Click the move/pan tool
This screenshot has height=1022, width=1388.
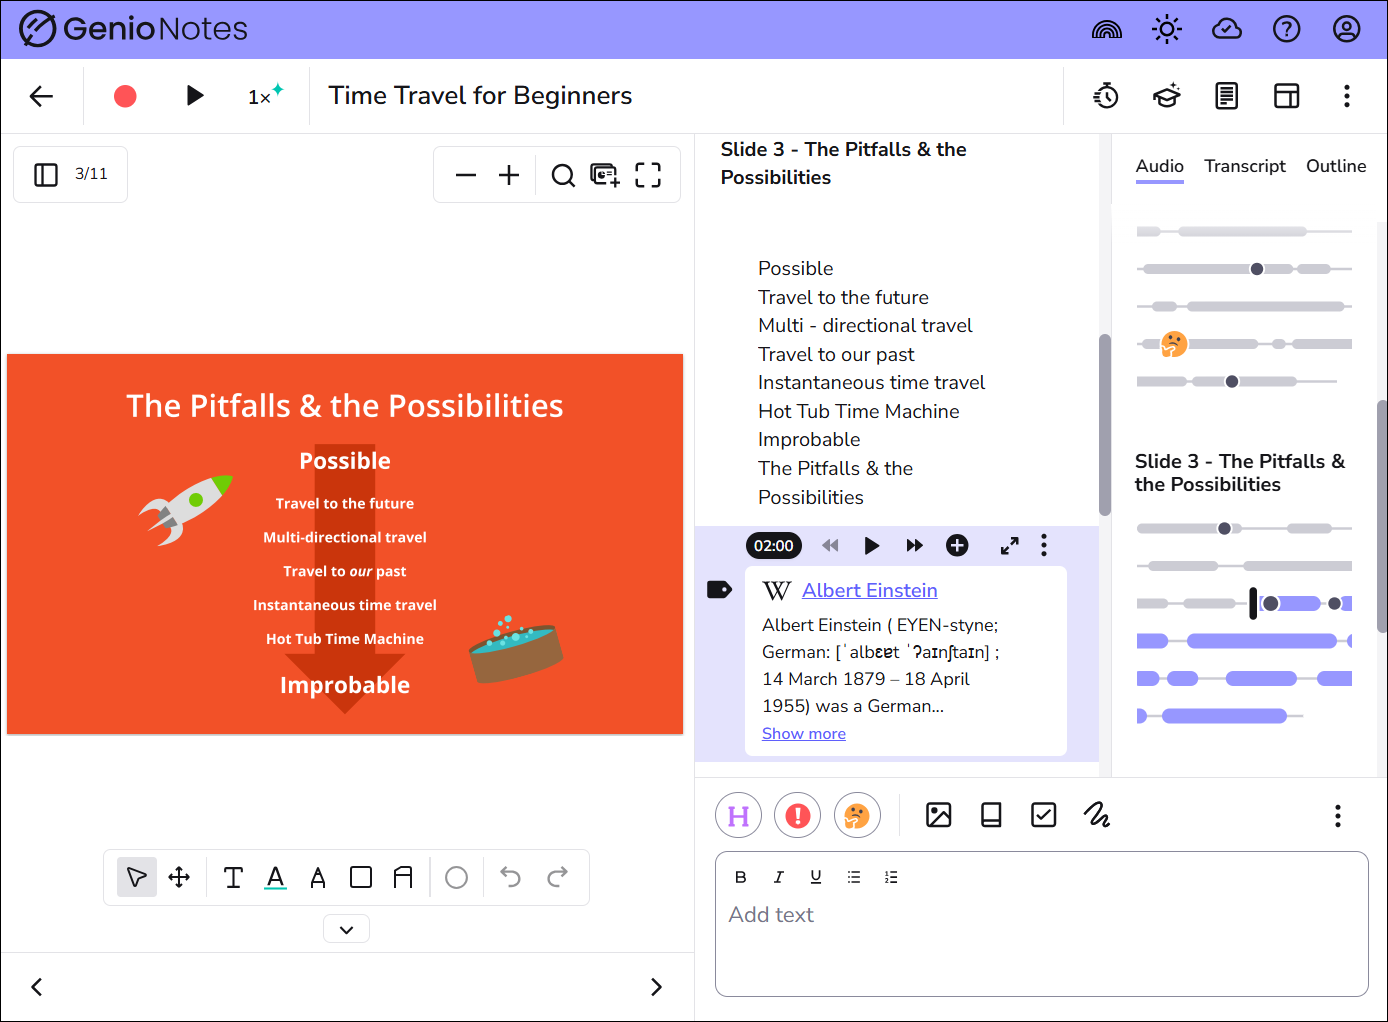tap(179, 878)
